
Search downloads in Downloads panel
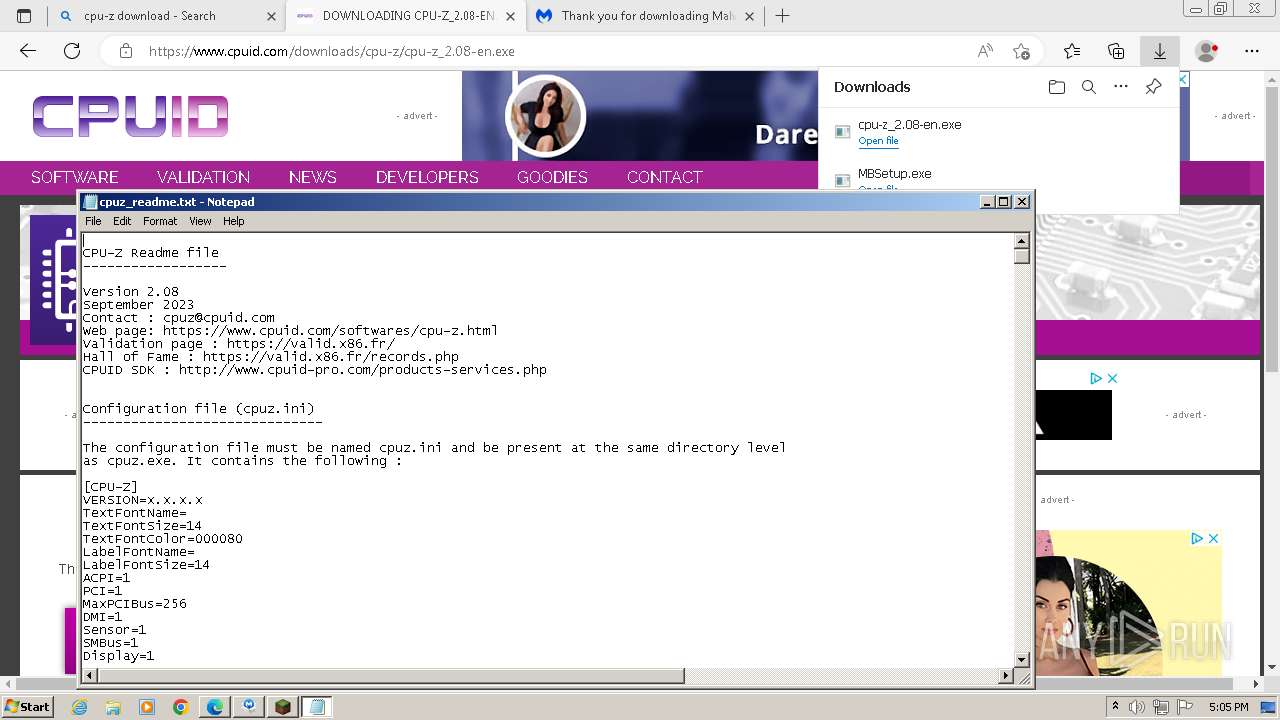coord(1089,87)
